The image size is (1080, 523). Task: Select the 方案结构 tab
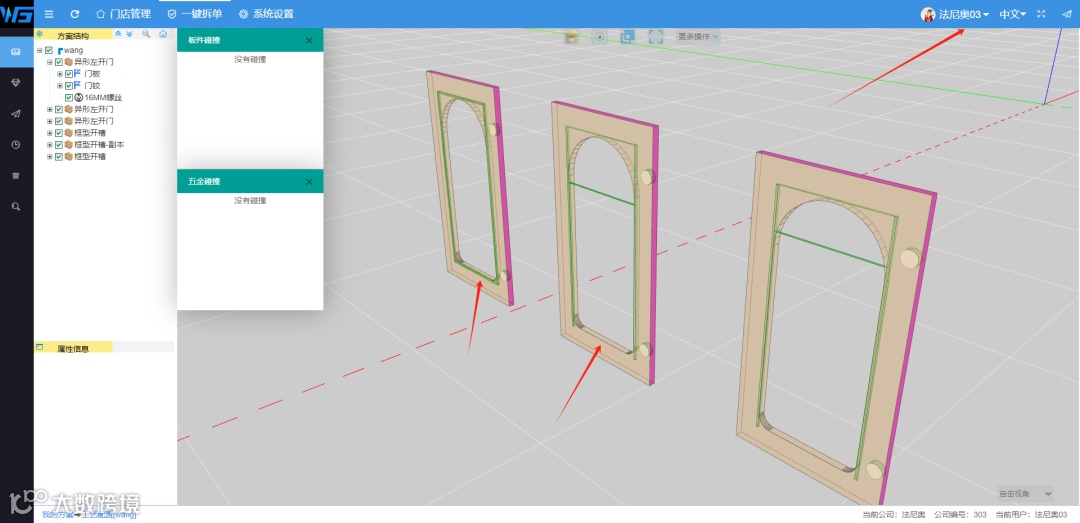click(x=73, y=34)
